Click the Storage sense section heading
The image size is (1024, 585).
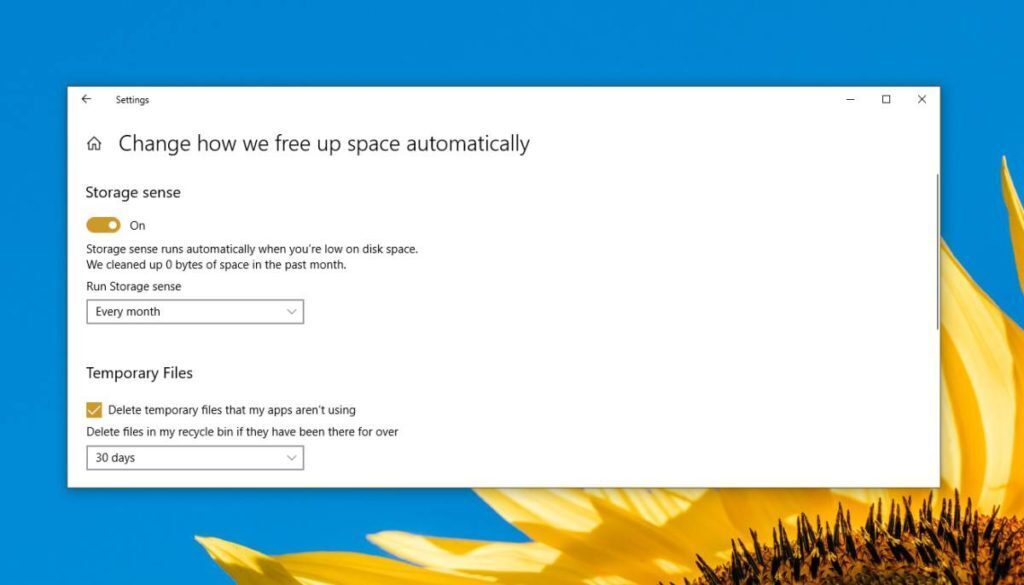tap(133, 192)
